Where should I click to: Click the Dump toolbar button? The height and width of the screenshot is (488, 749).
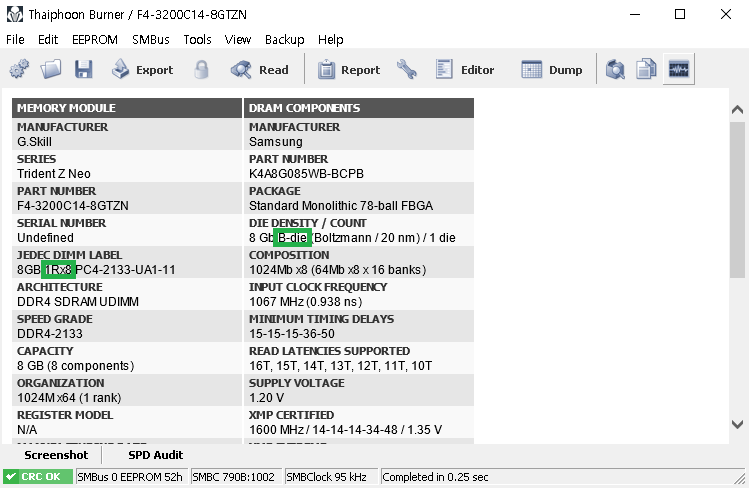552,70
